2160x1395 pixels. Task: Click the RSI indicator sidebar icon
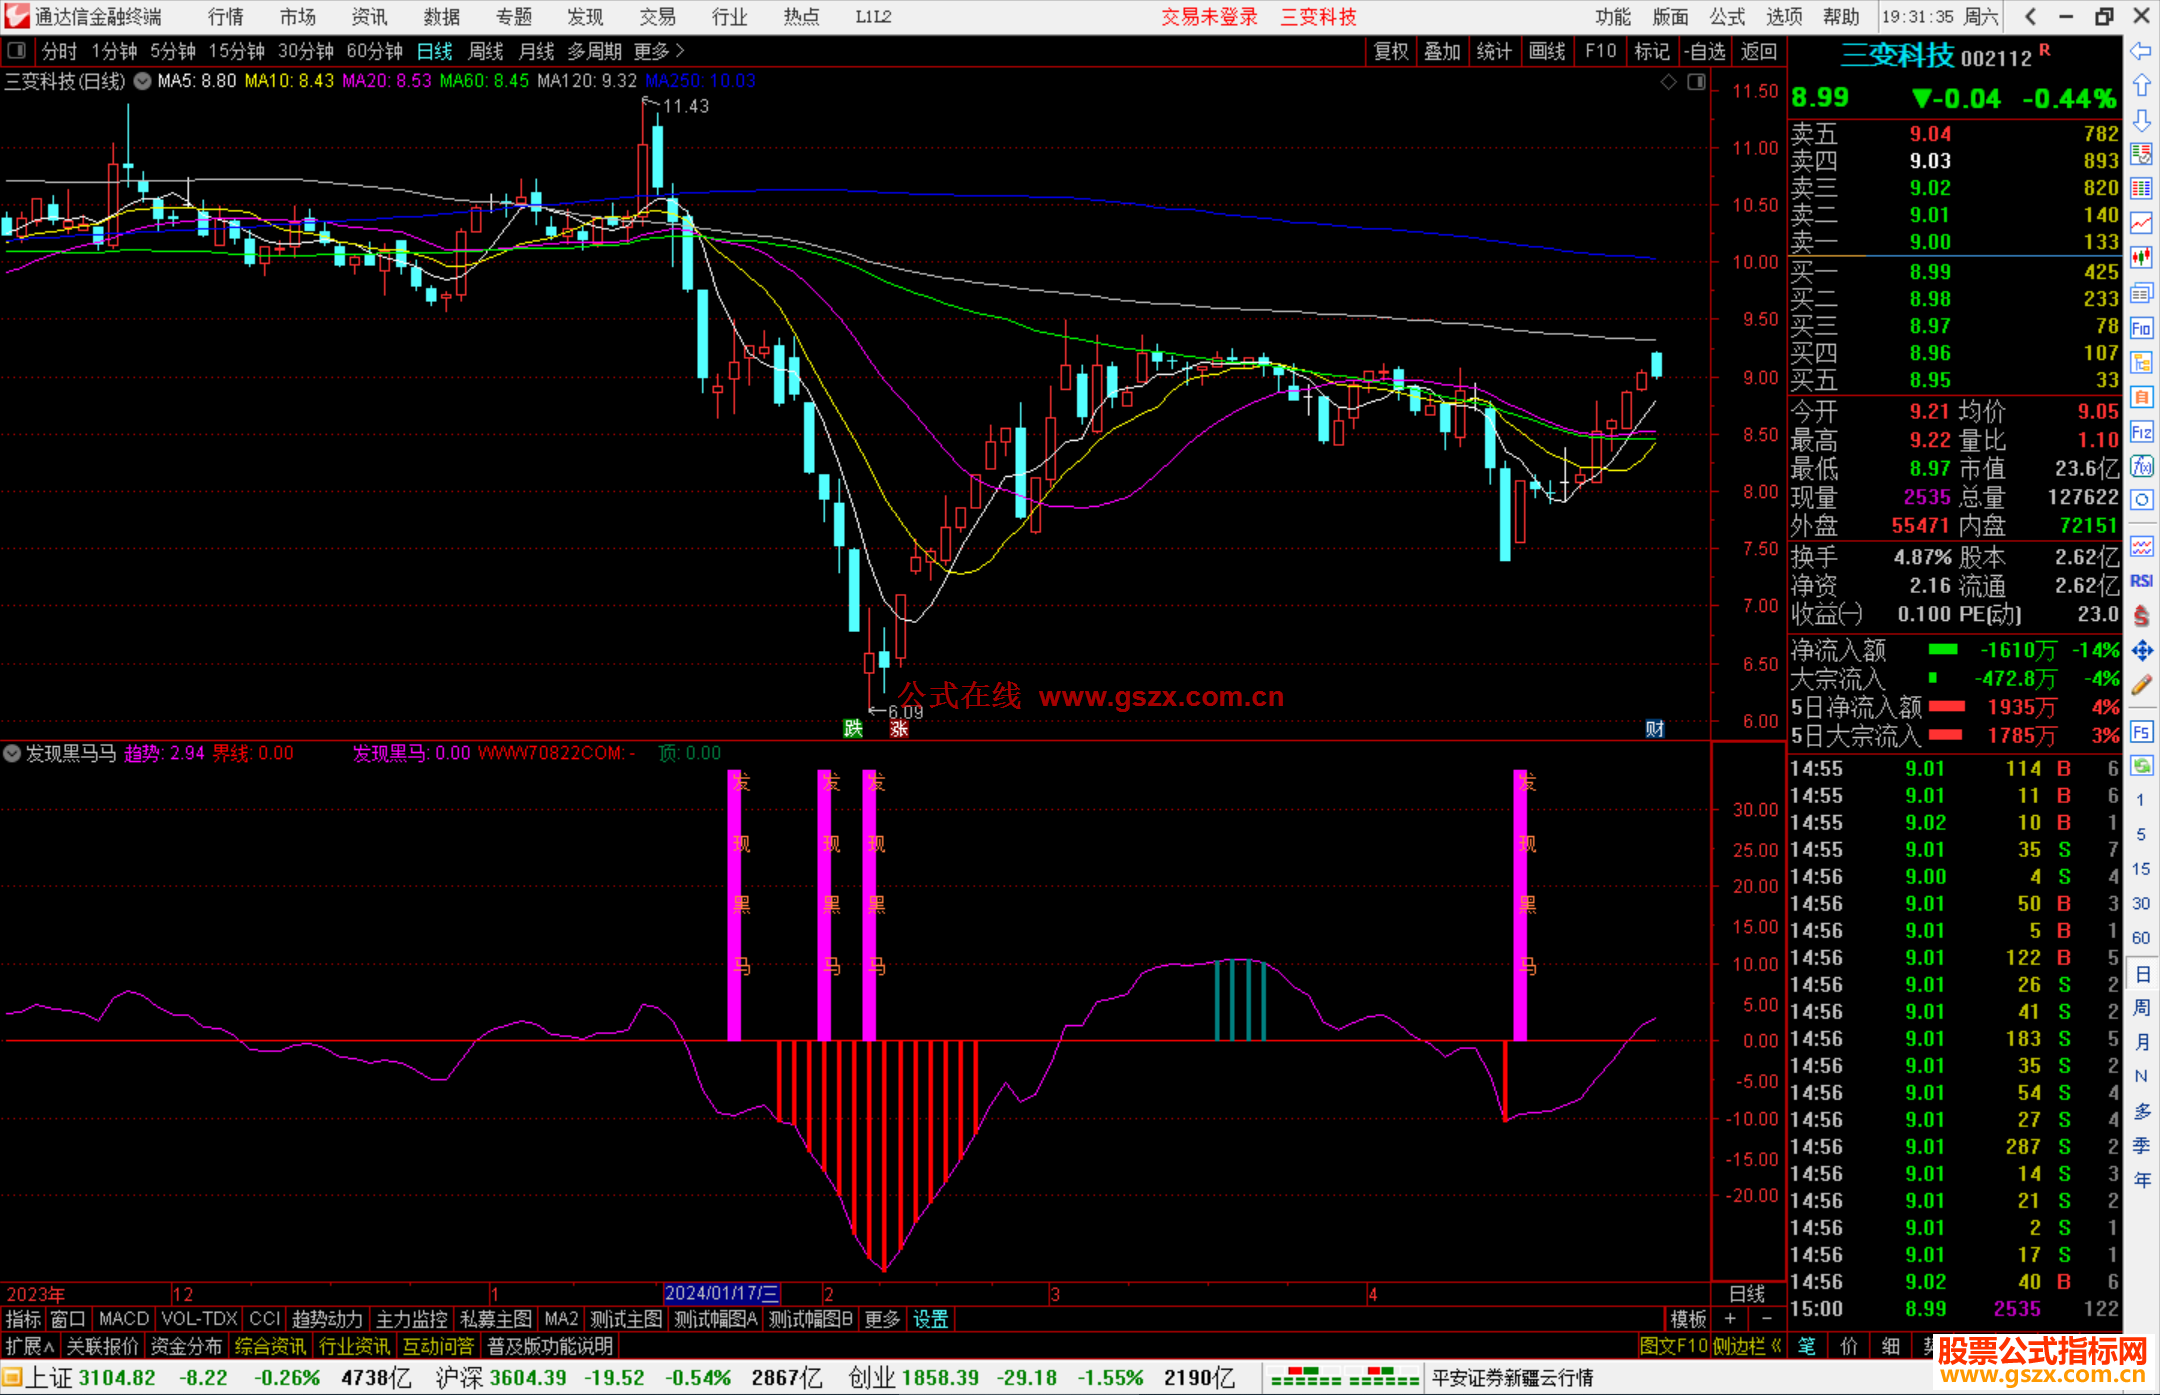tap(2141, 582)
